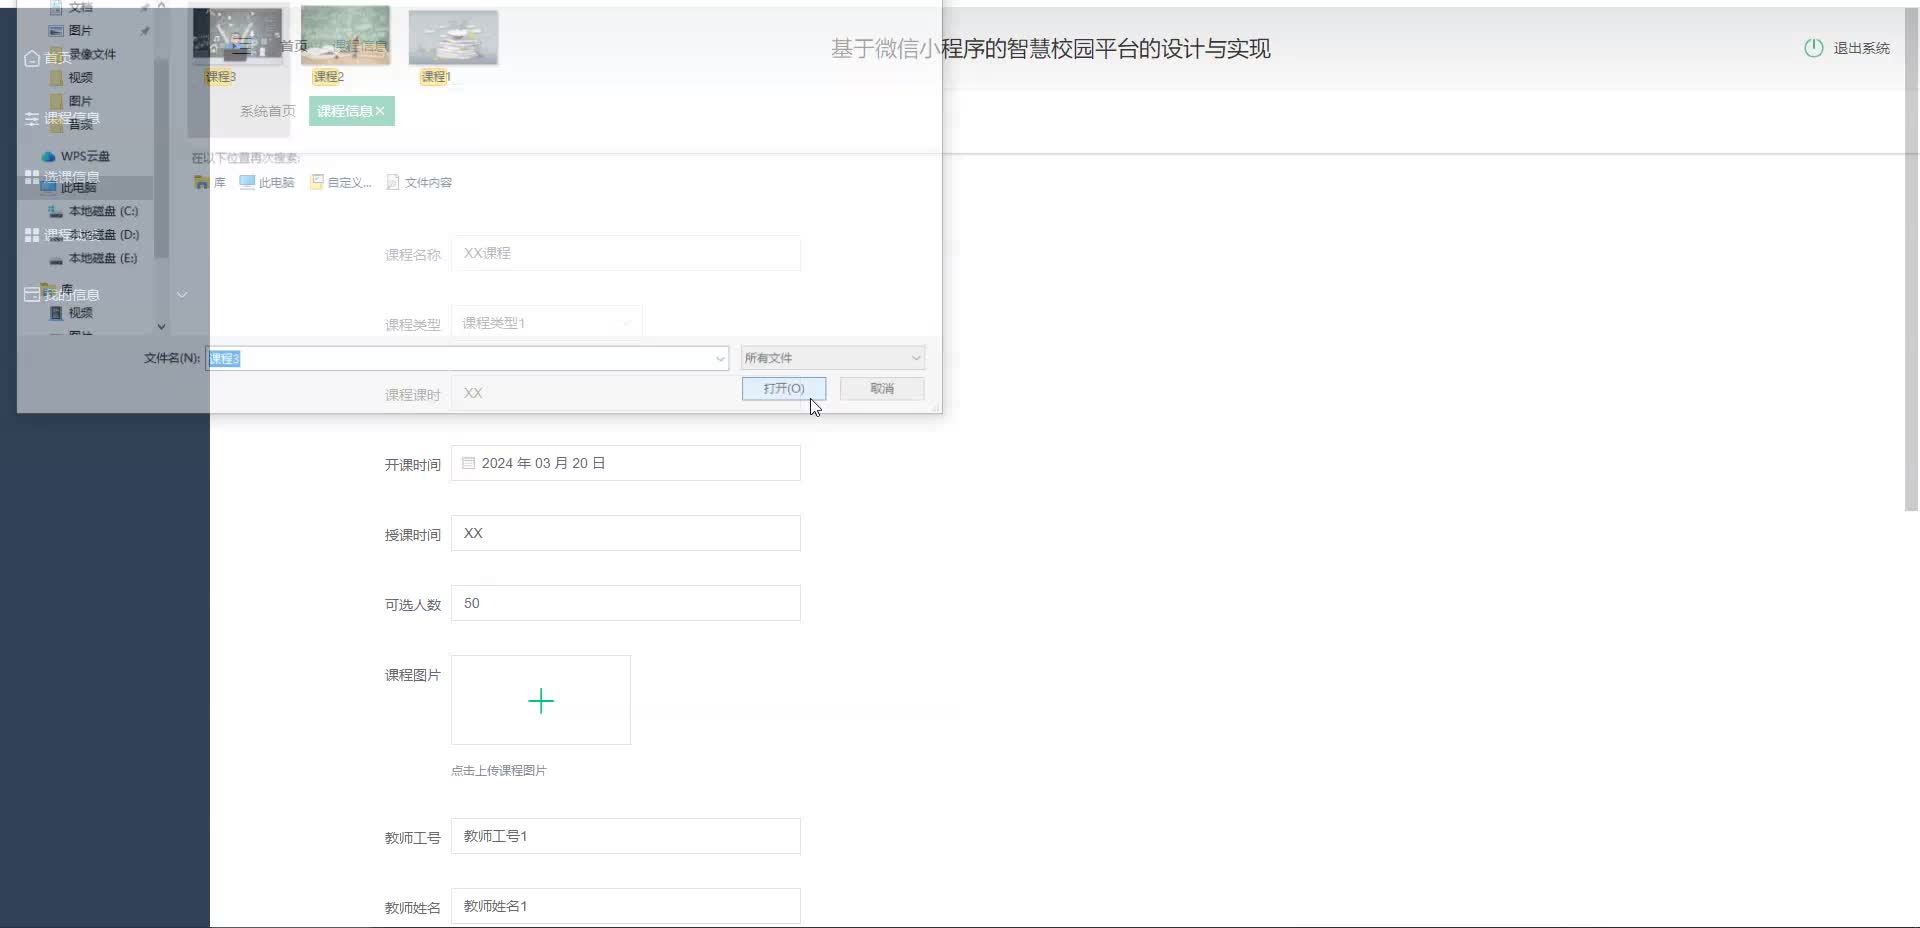This screenshot has width=1920, height=928.
Task: Click the 授课时间 input field
Action: point(626,533)
